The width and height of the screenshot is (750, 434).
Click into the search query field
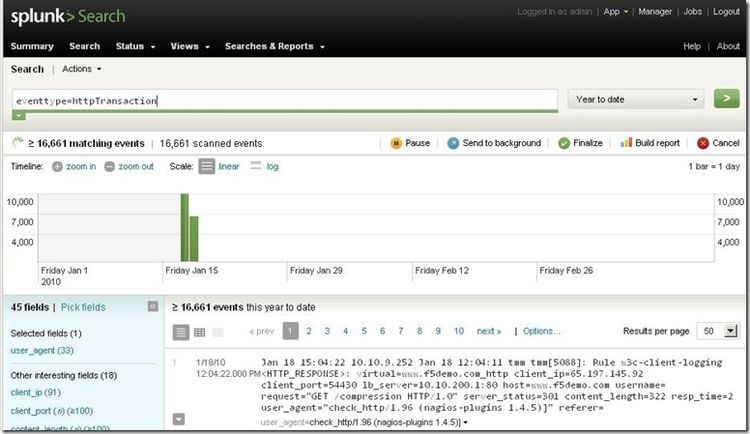click(285, 100)
